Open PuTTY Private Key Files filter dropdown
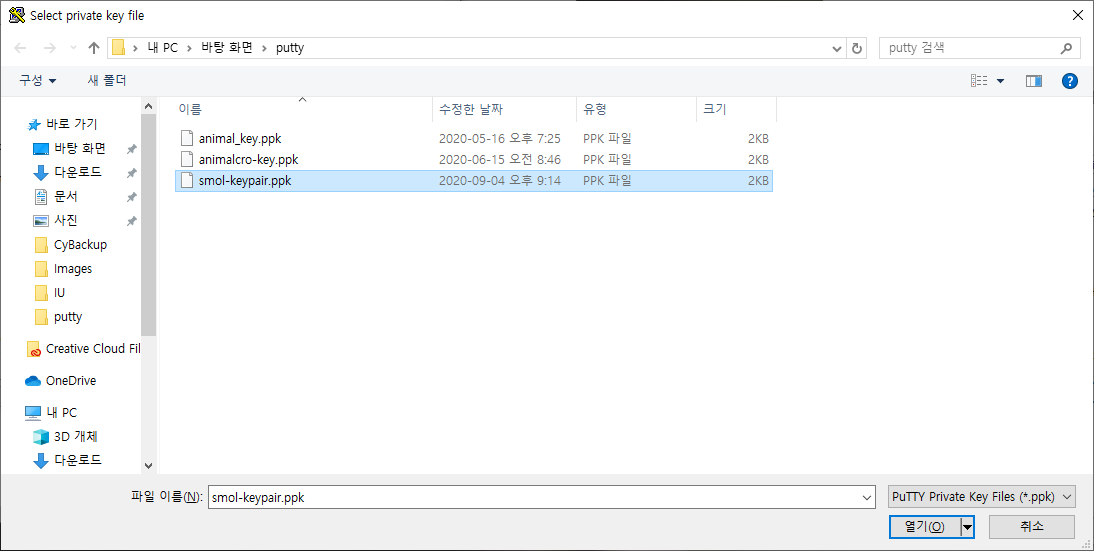The width and height of the screenshot is (1094, 551). tap(982, 497)
